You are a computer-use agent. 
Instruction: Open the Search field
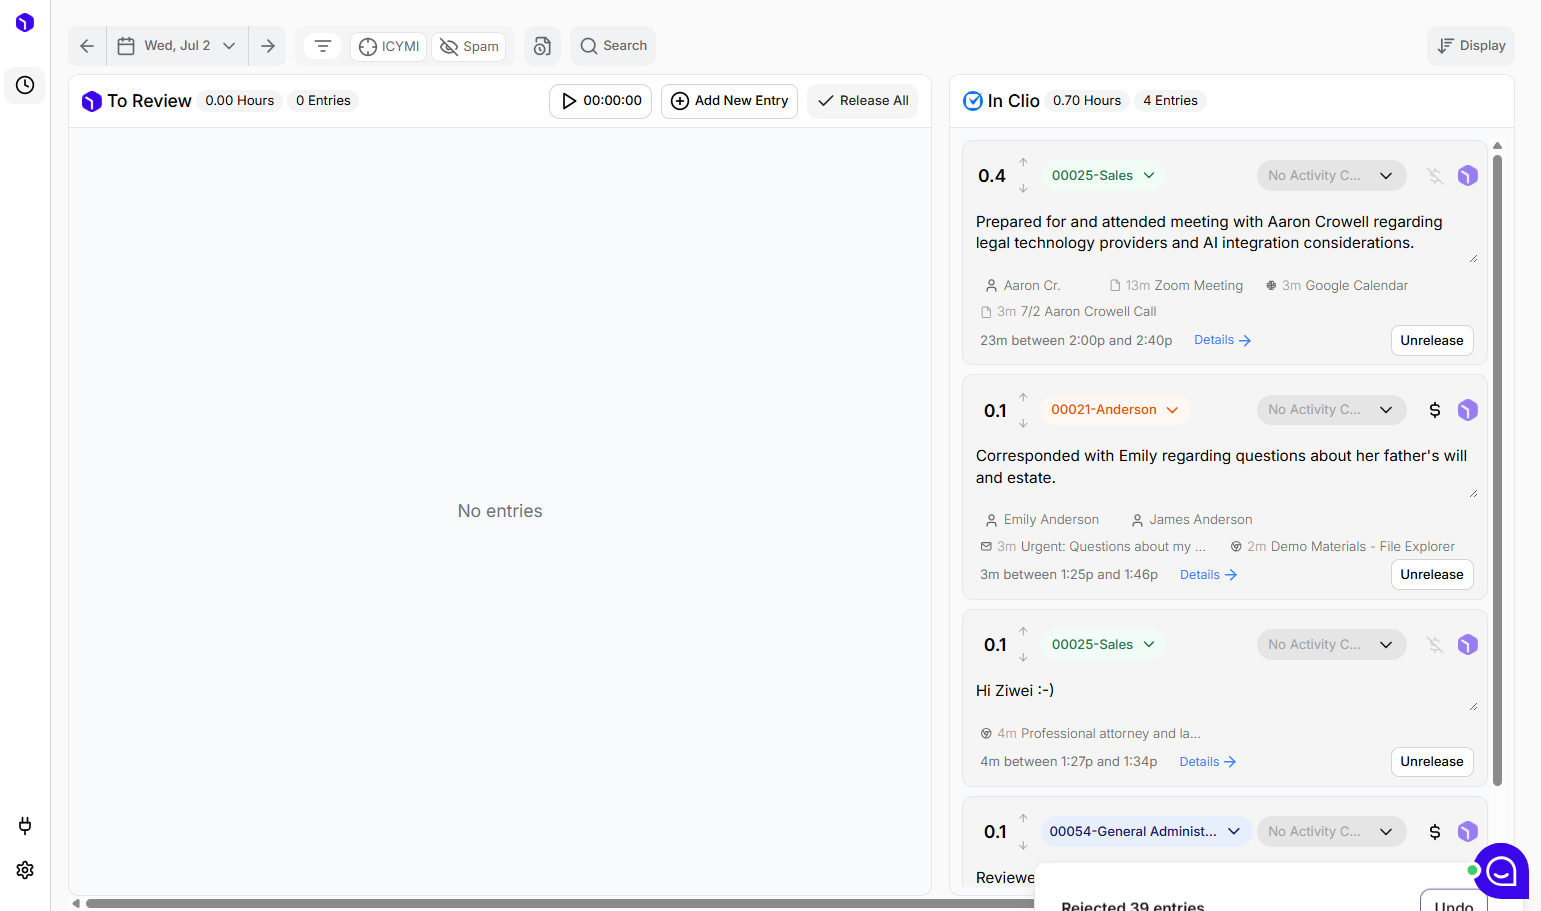[613, 46]
